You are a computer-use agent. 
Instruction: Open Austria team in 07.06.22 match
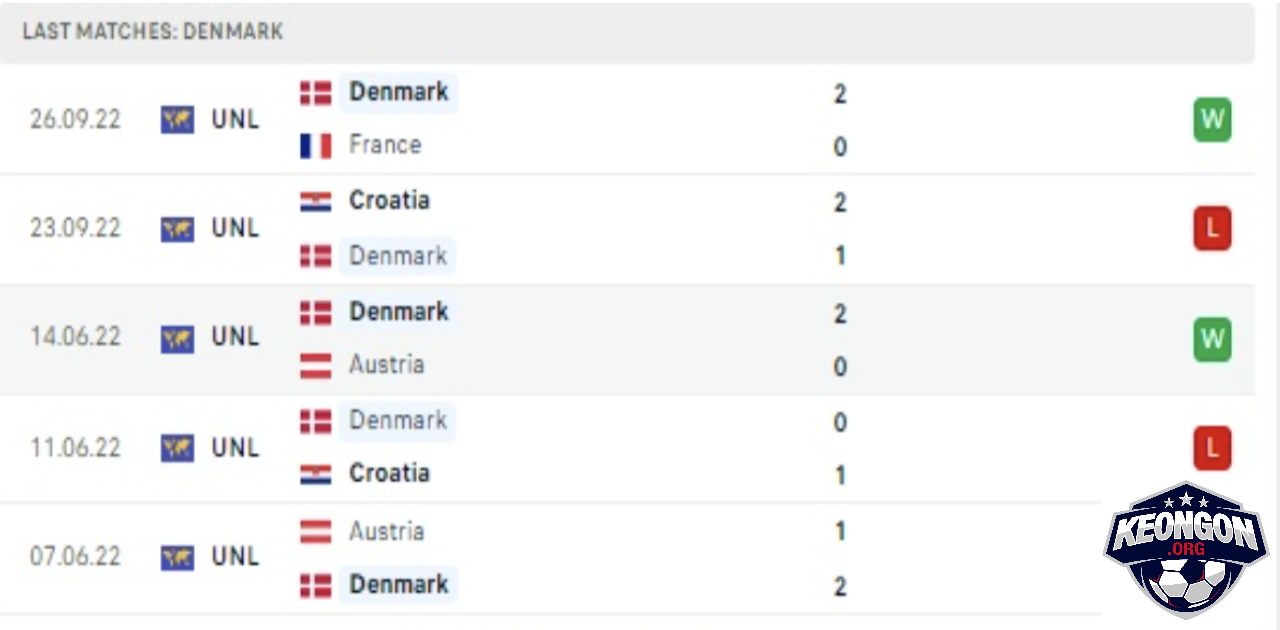coord(386,531)
